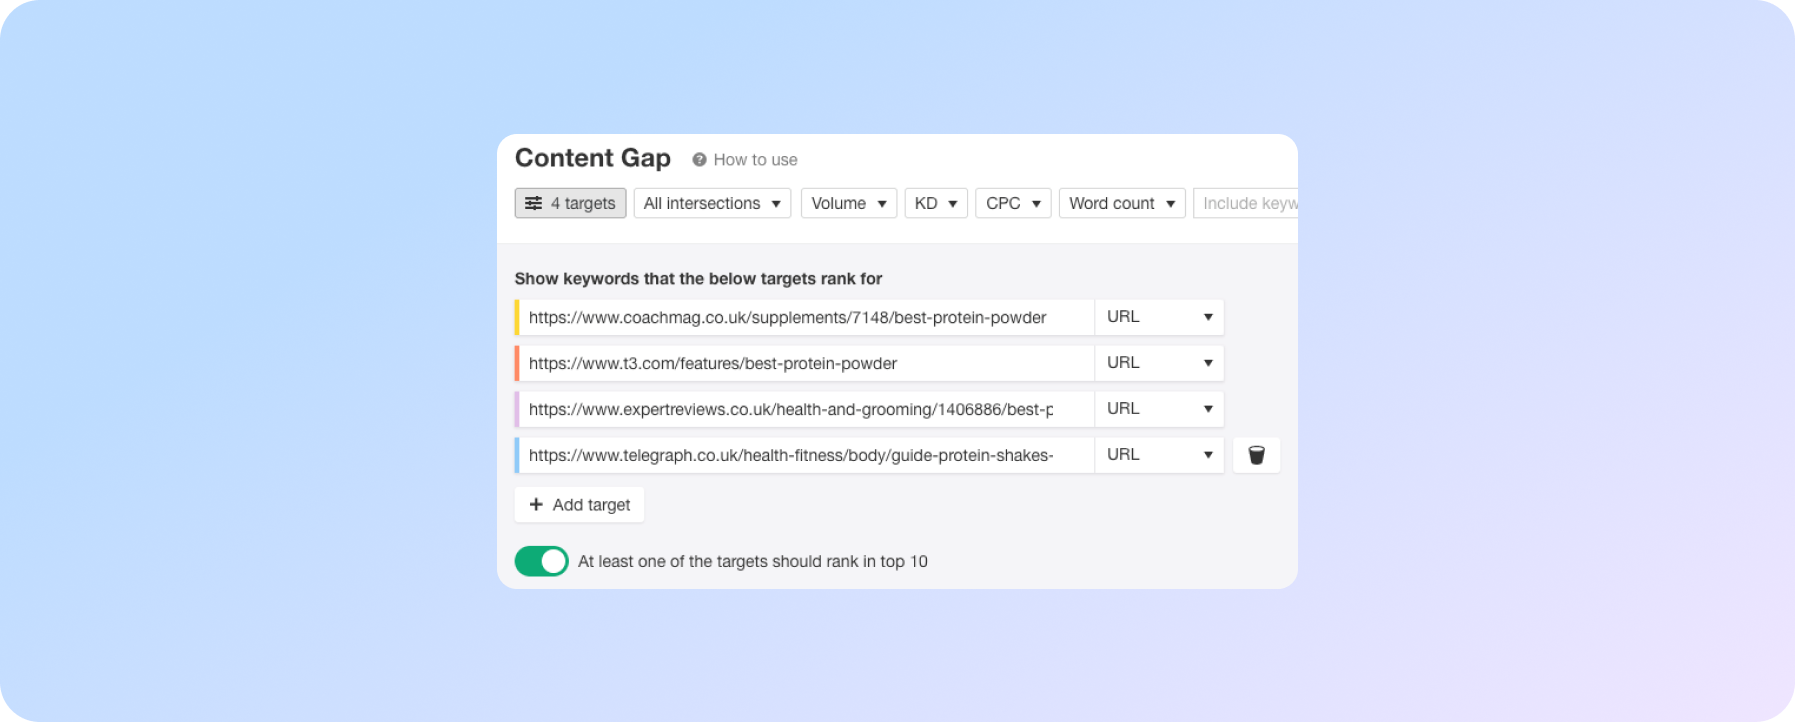
Task: Open the KD filter dropdown
Action: click(936, 203)
